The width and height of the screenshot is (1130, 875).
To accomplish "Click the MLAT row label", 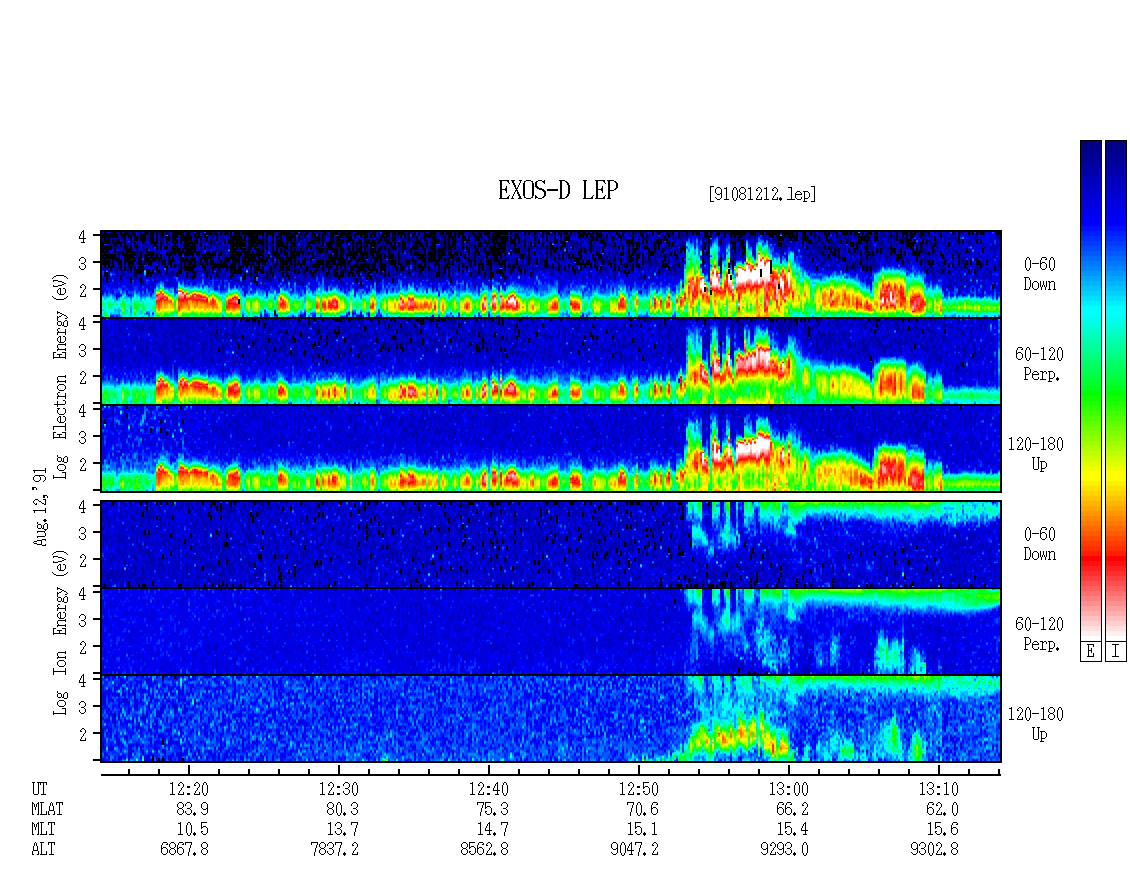I will (x=47, y=809).
